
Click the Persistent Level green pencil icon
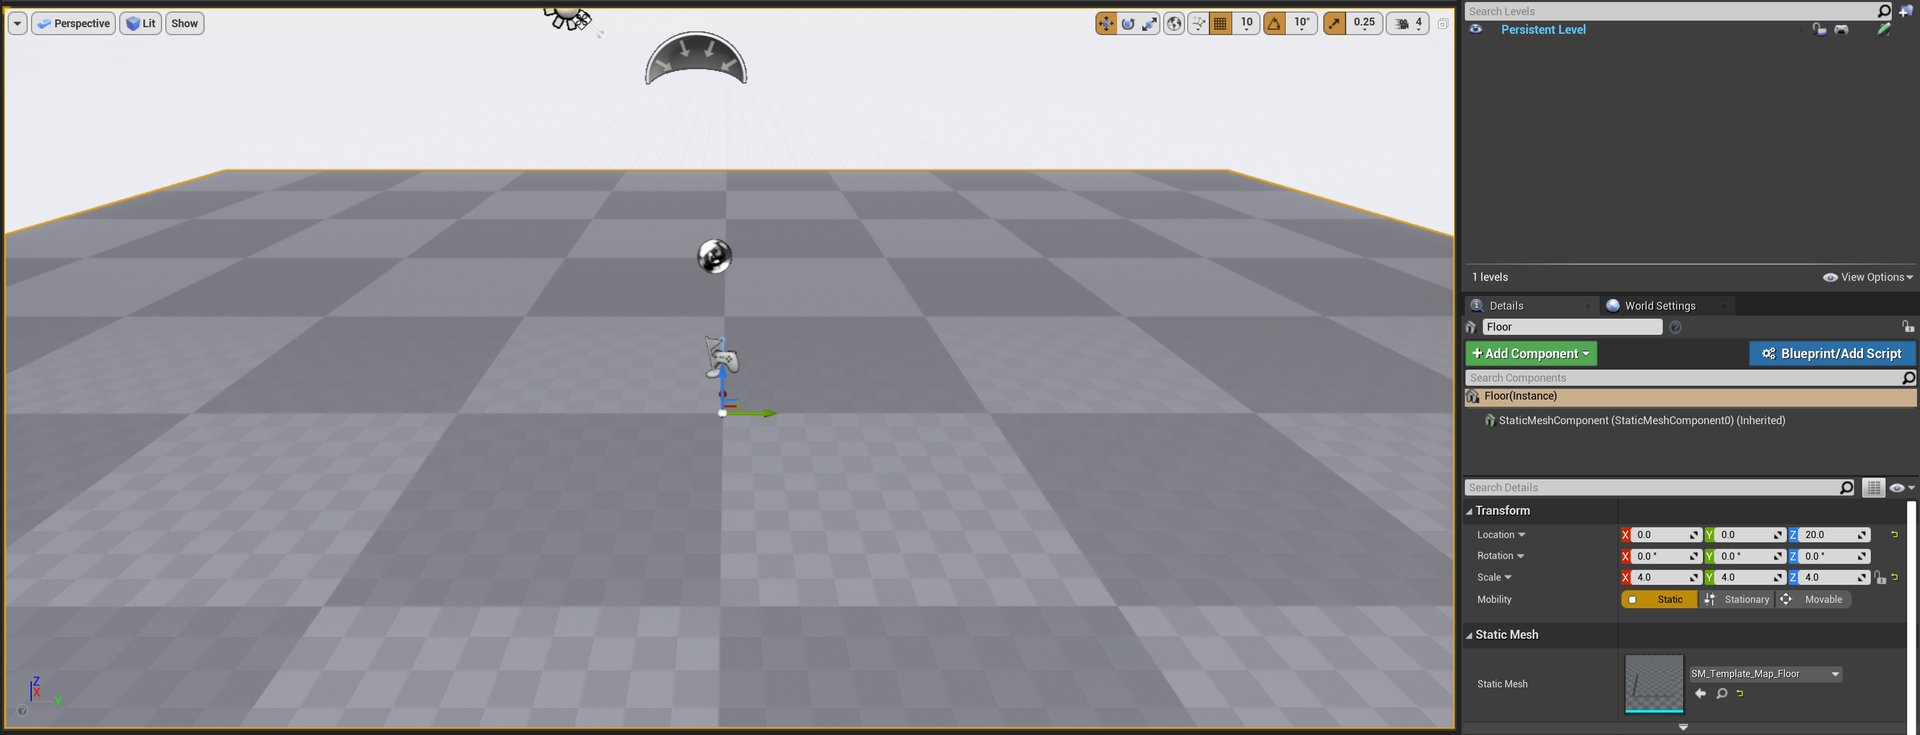[1884, 30]
